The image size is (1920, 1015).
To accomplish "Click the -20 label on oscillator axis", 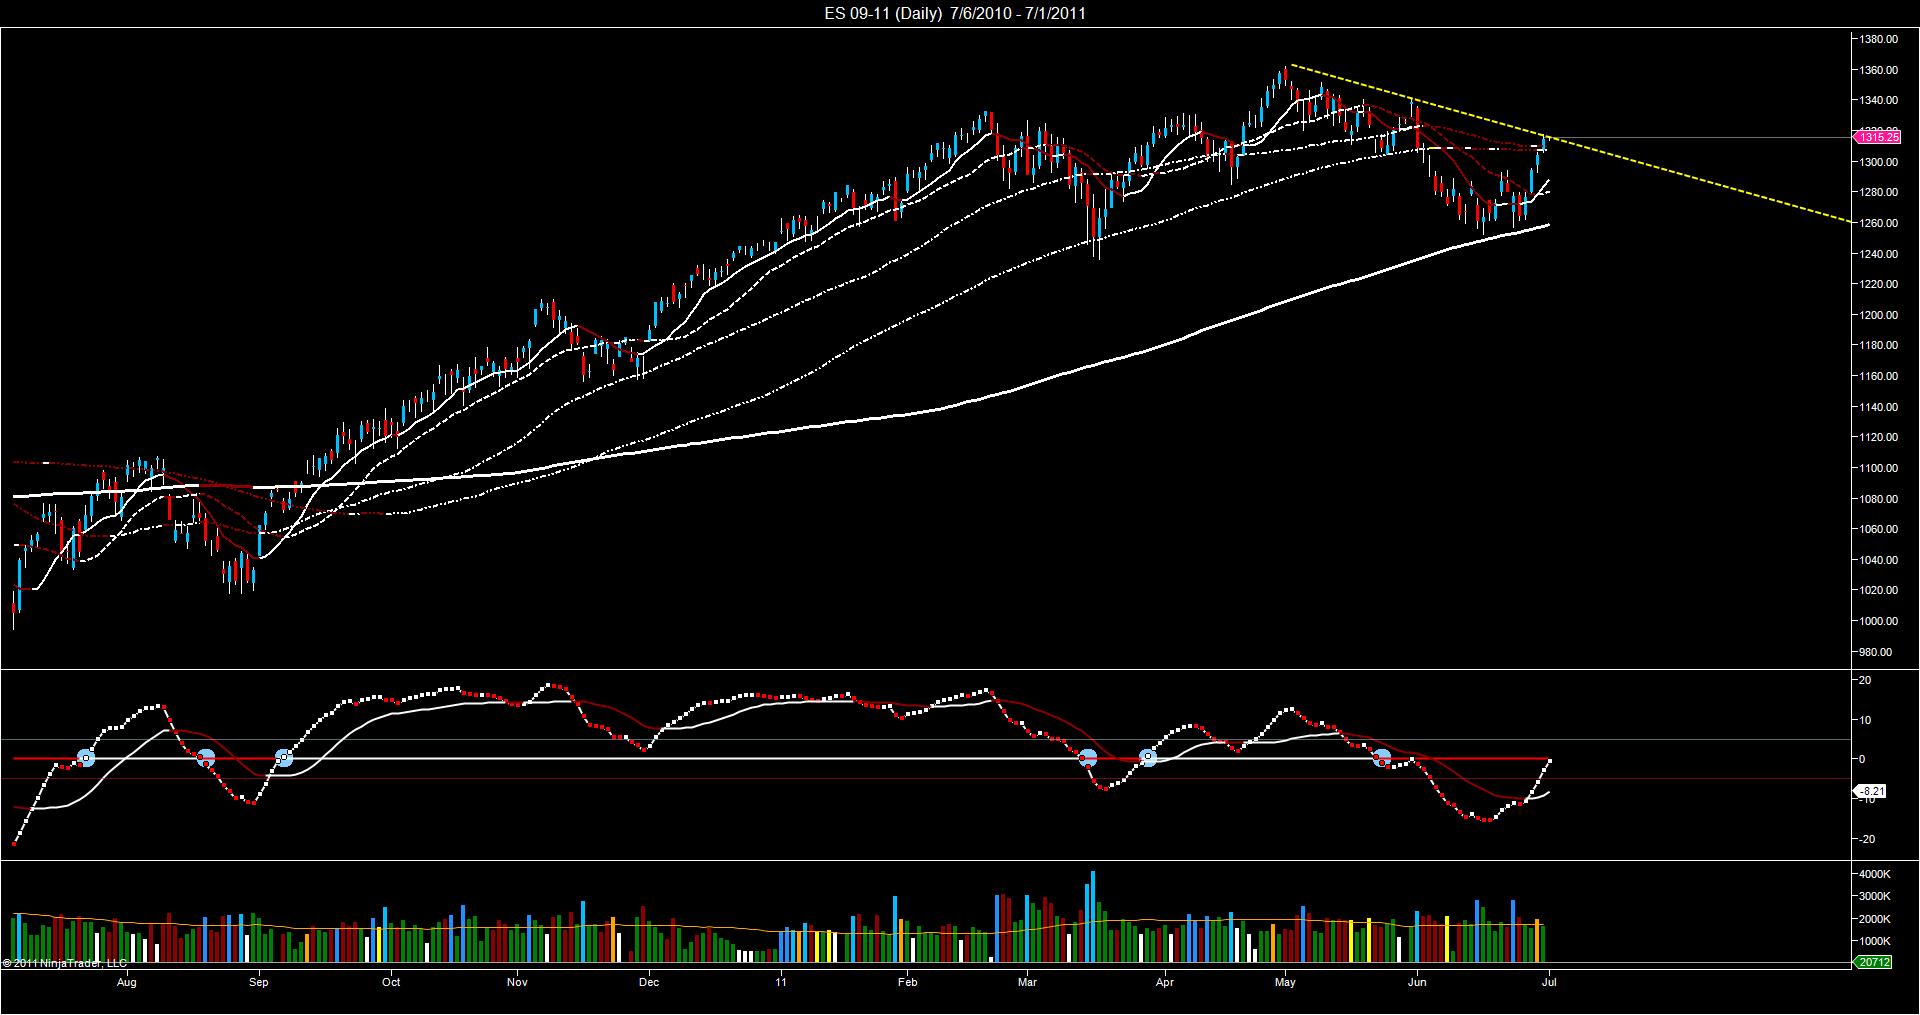I will click(x=1865, y=839).
